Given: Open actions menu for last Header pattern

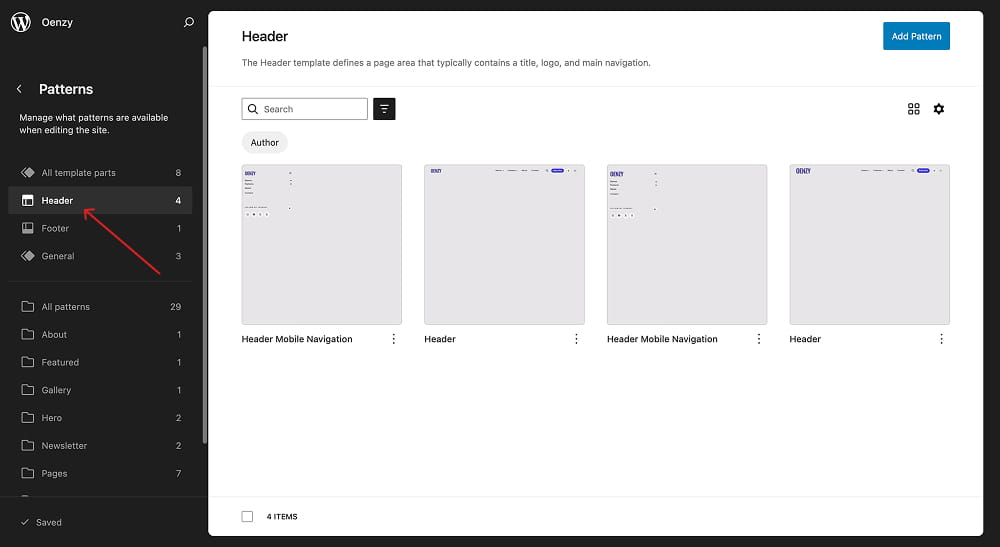Looking at the screenshot, I should [941, 339].
